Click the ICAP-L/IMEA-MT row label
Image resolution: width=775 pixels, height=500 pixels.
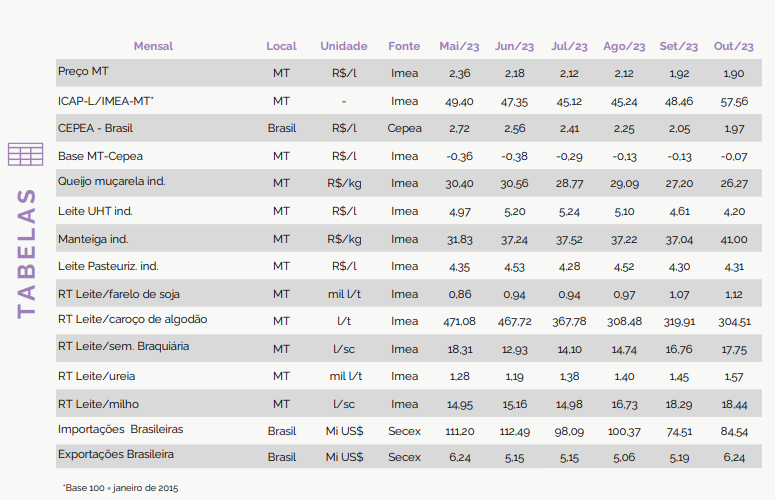[106, 101]
